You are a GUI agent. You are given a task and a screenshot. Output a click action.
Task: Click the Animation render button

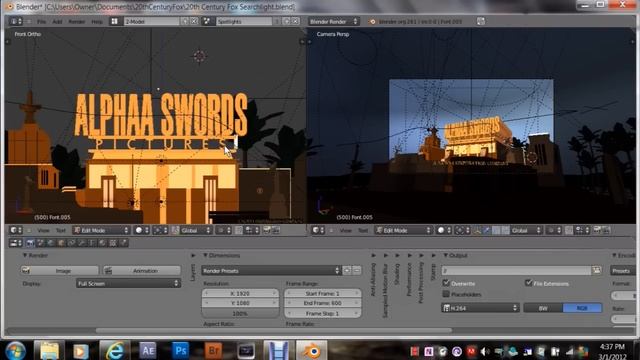pyautogui.click(x=142, y=271)
